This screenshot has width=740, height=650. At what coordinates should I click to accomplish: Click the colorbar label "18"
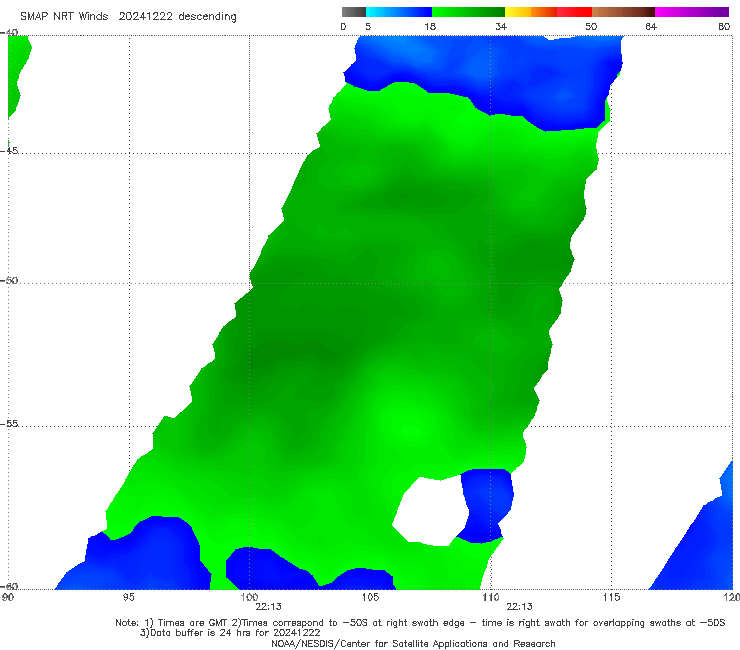coord(430,27)
